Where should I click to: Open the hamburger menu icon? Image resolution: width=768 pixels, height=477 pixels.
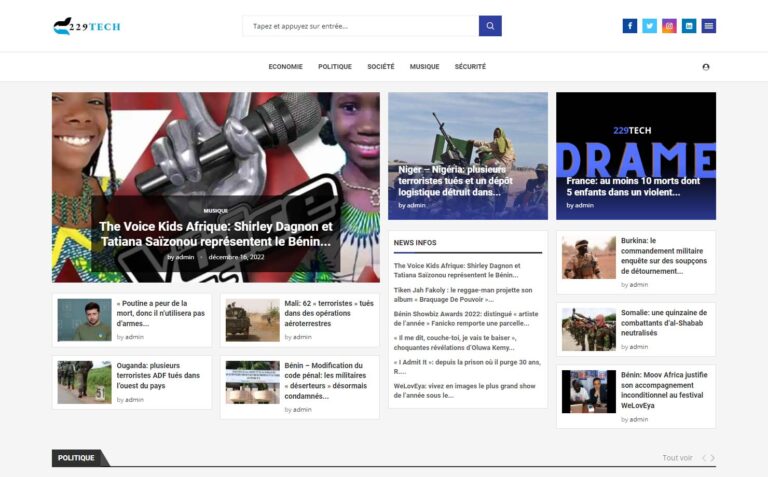coord(708,26)
